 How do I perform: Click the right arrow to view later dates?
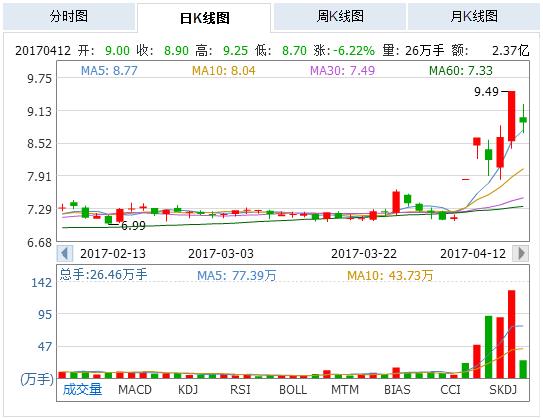coord(521,253)
